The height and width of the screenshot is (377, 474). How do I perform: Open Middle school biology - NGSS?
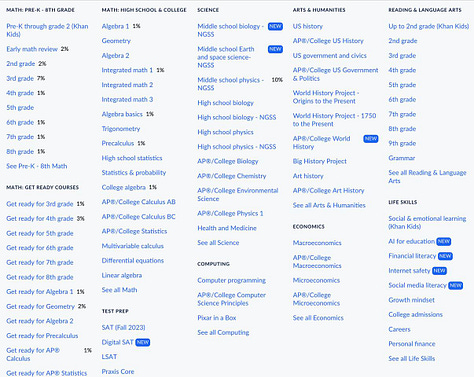[231, 30]
